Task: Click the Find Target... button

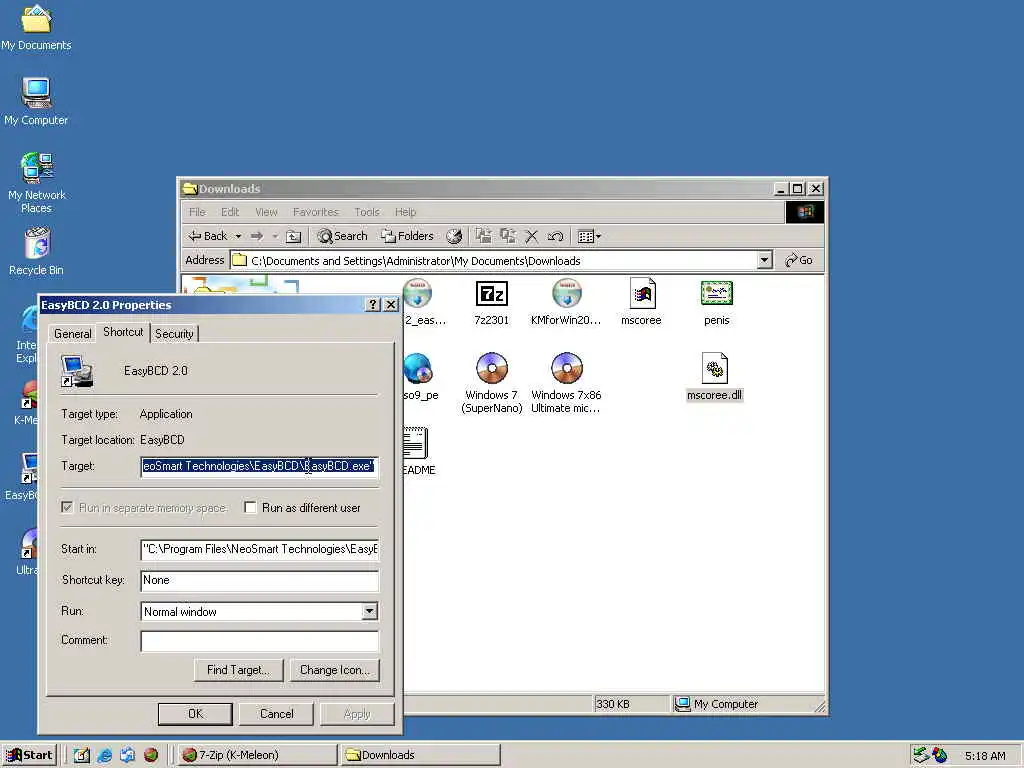Action: (238, 670)
